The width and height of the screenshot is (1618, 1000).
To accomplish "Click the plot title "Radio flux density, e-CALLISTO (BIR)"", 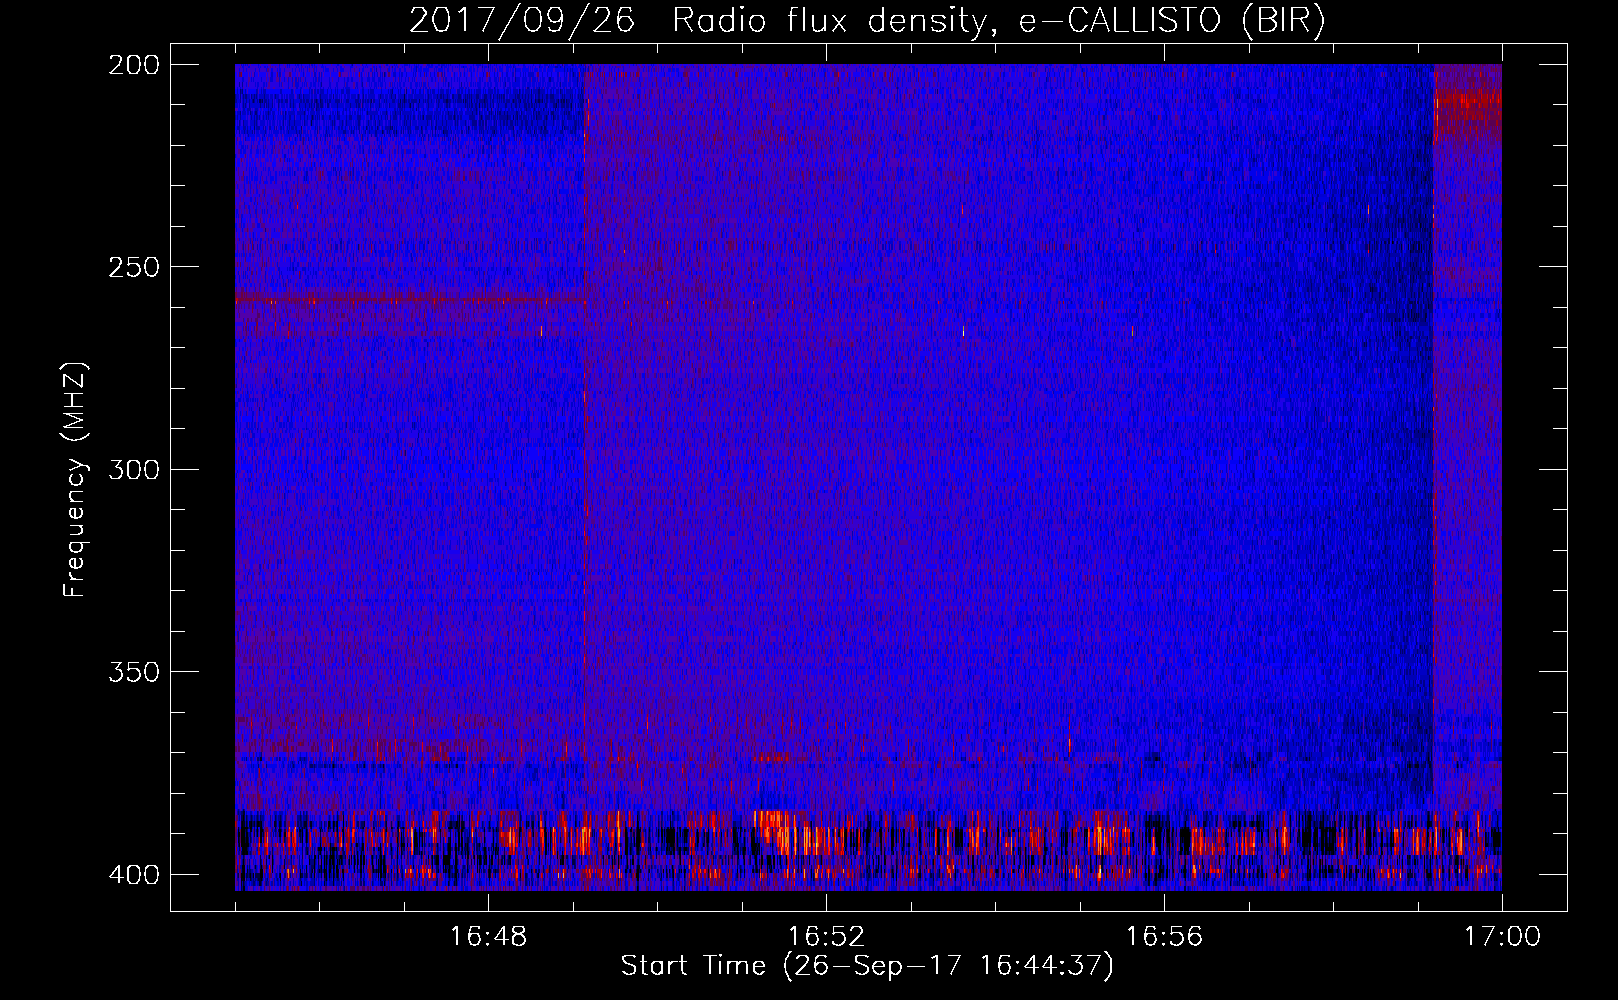I will tap(998, 20).
